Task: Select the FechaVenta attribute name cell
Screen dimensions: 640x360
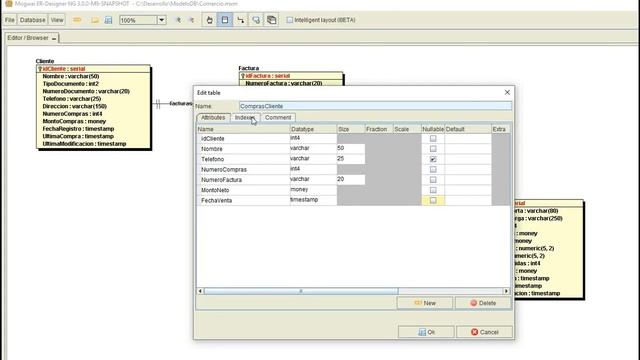Action: point(243,200)
